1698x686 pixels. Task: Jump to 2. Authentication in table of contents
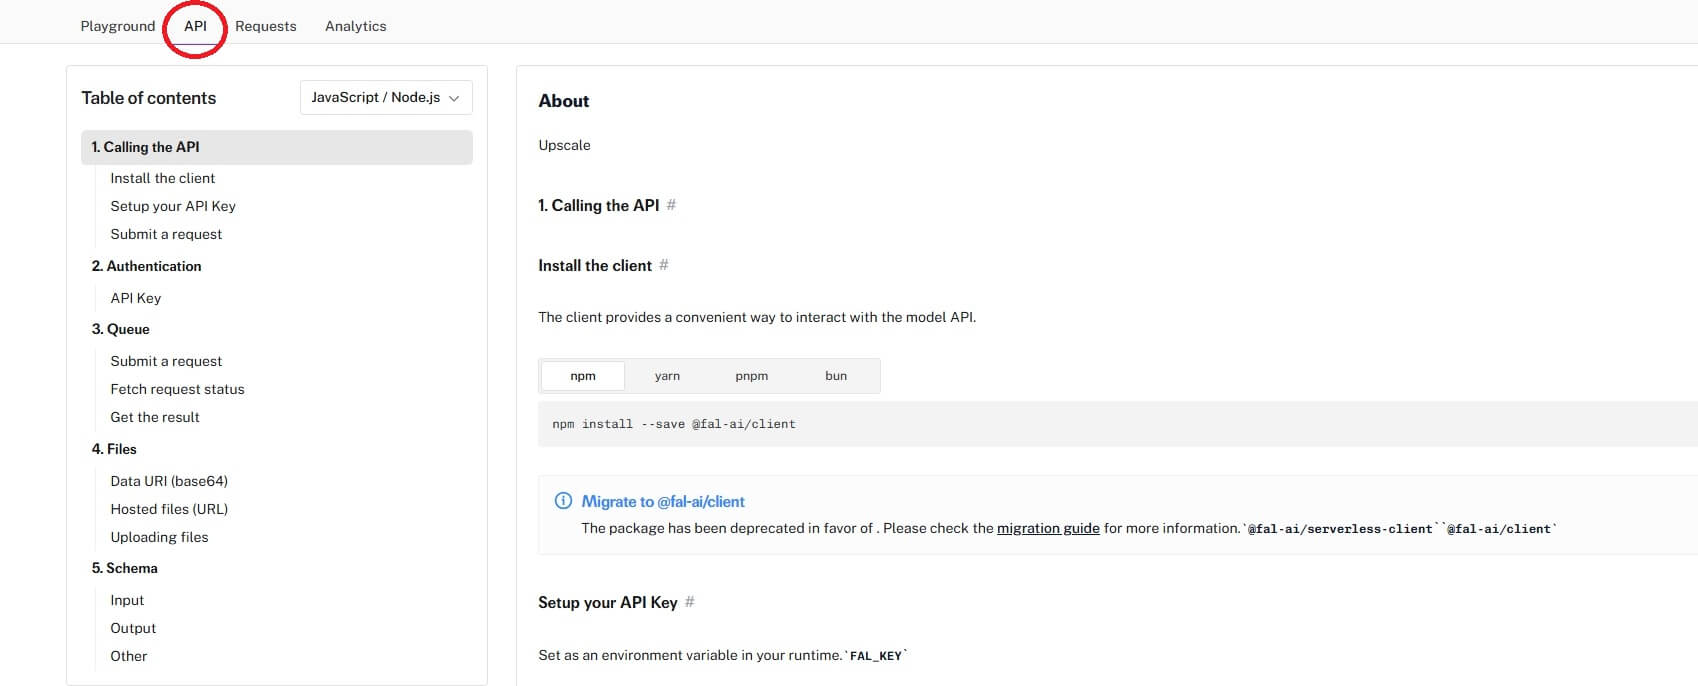[146, 266]
